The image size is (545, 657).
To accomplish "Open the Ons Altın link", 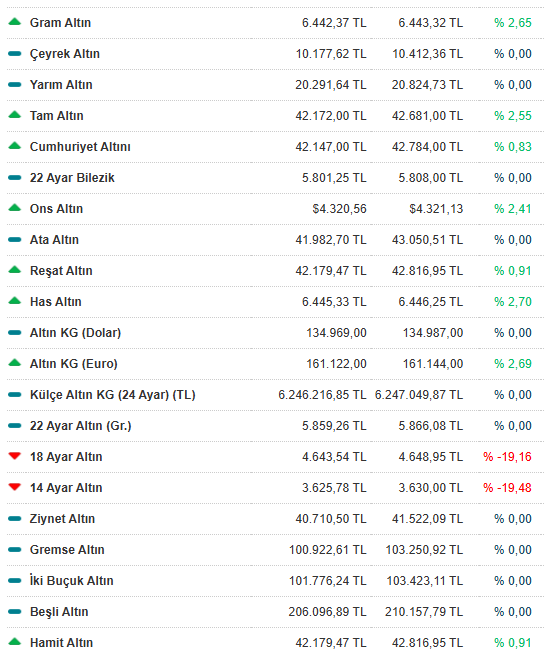I will (57, 209).
